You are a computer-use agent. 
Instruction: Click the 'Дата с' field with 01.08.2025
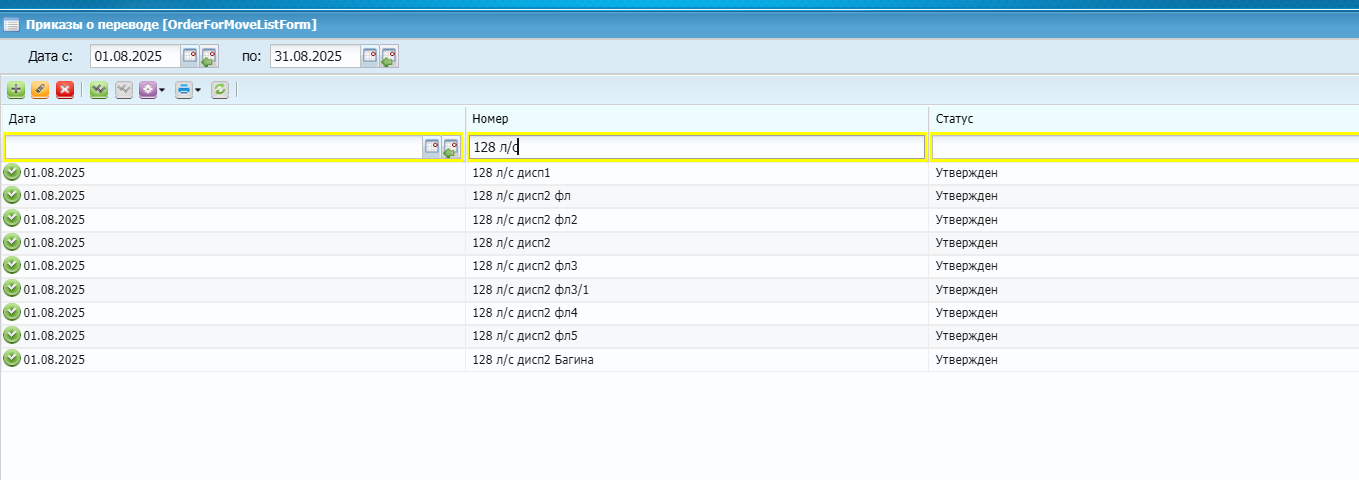(135, 56)
